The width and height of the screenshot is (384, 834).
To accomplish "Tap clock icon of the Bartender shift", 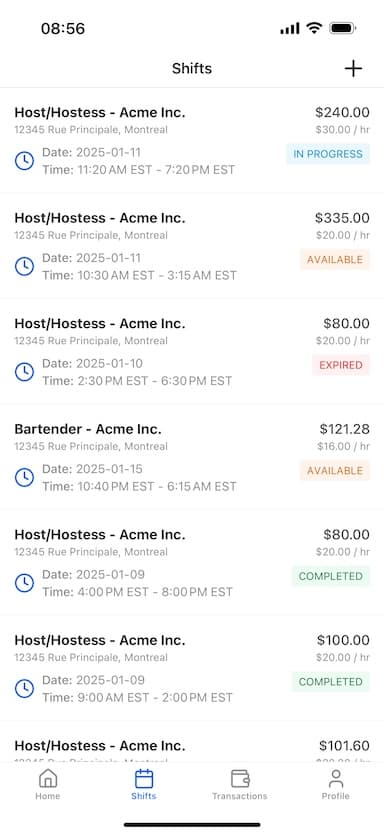I will [24, 478].
